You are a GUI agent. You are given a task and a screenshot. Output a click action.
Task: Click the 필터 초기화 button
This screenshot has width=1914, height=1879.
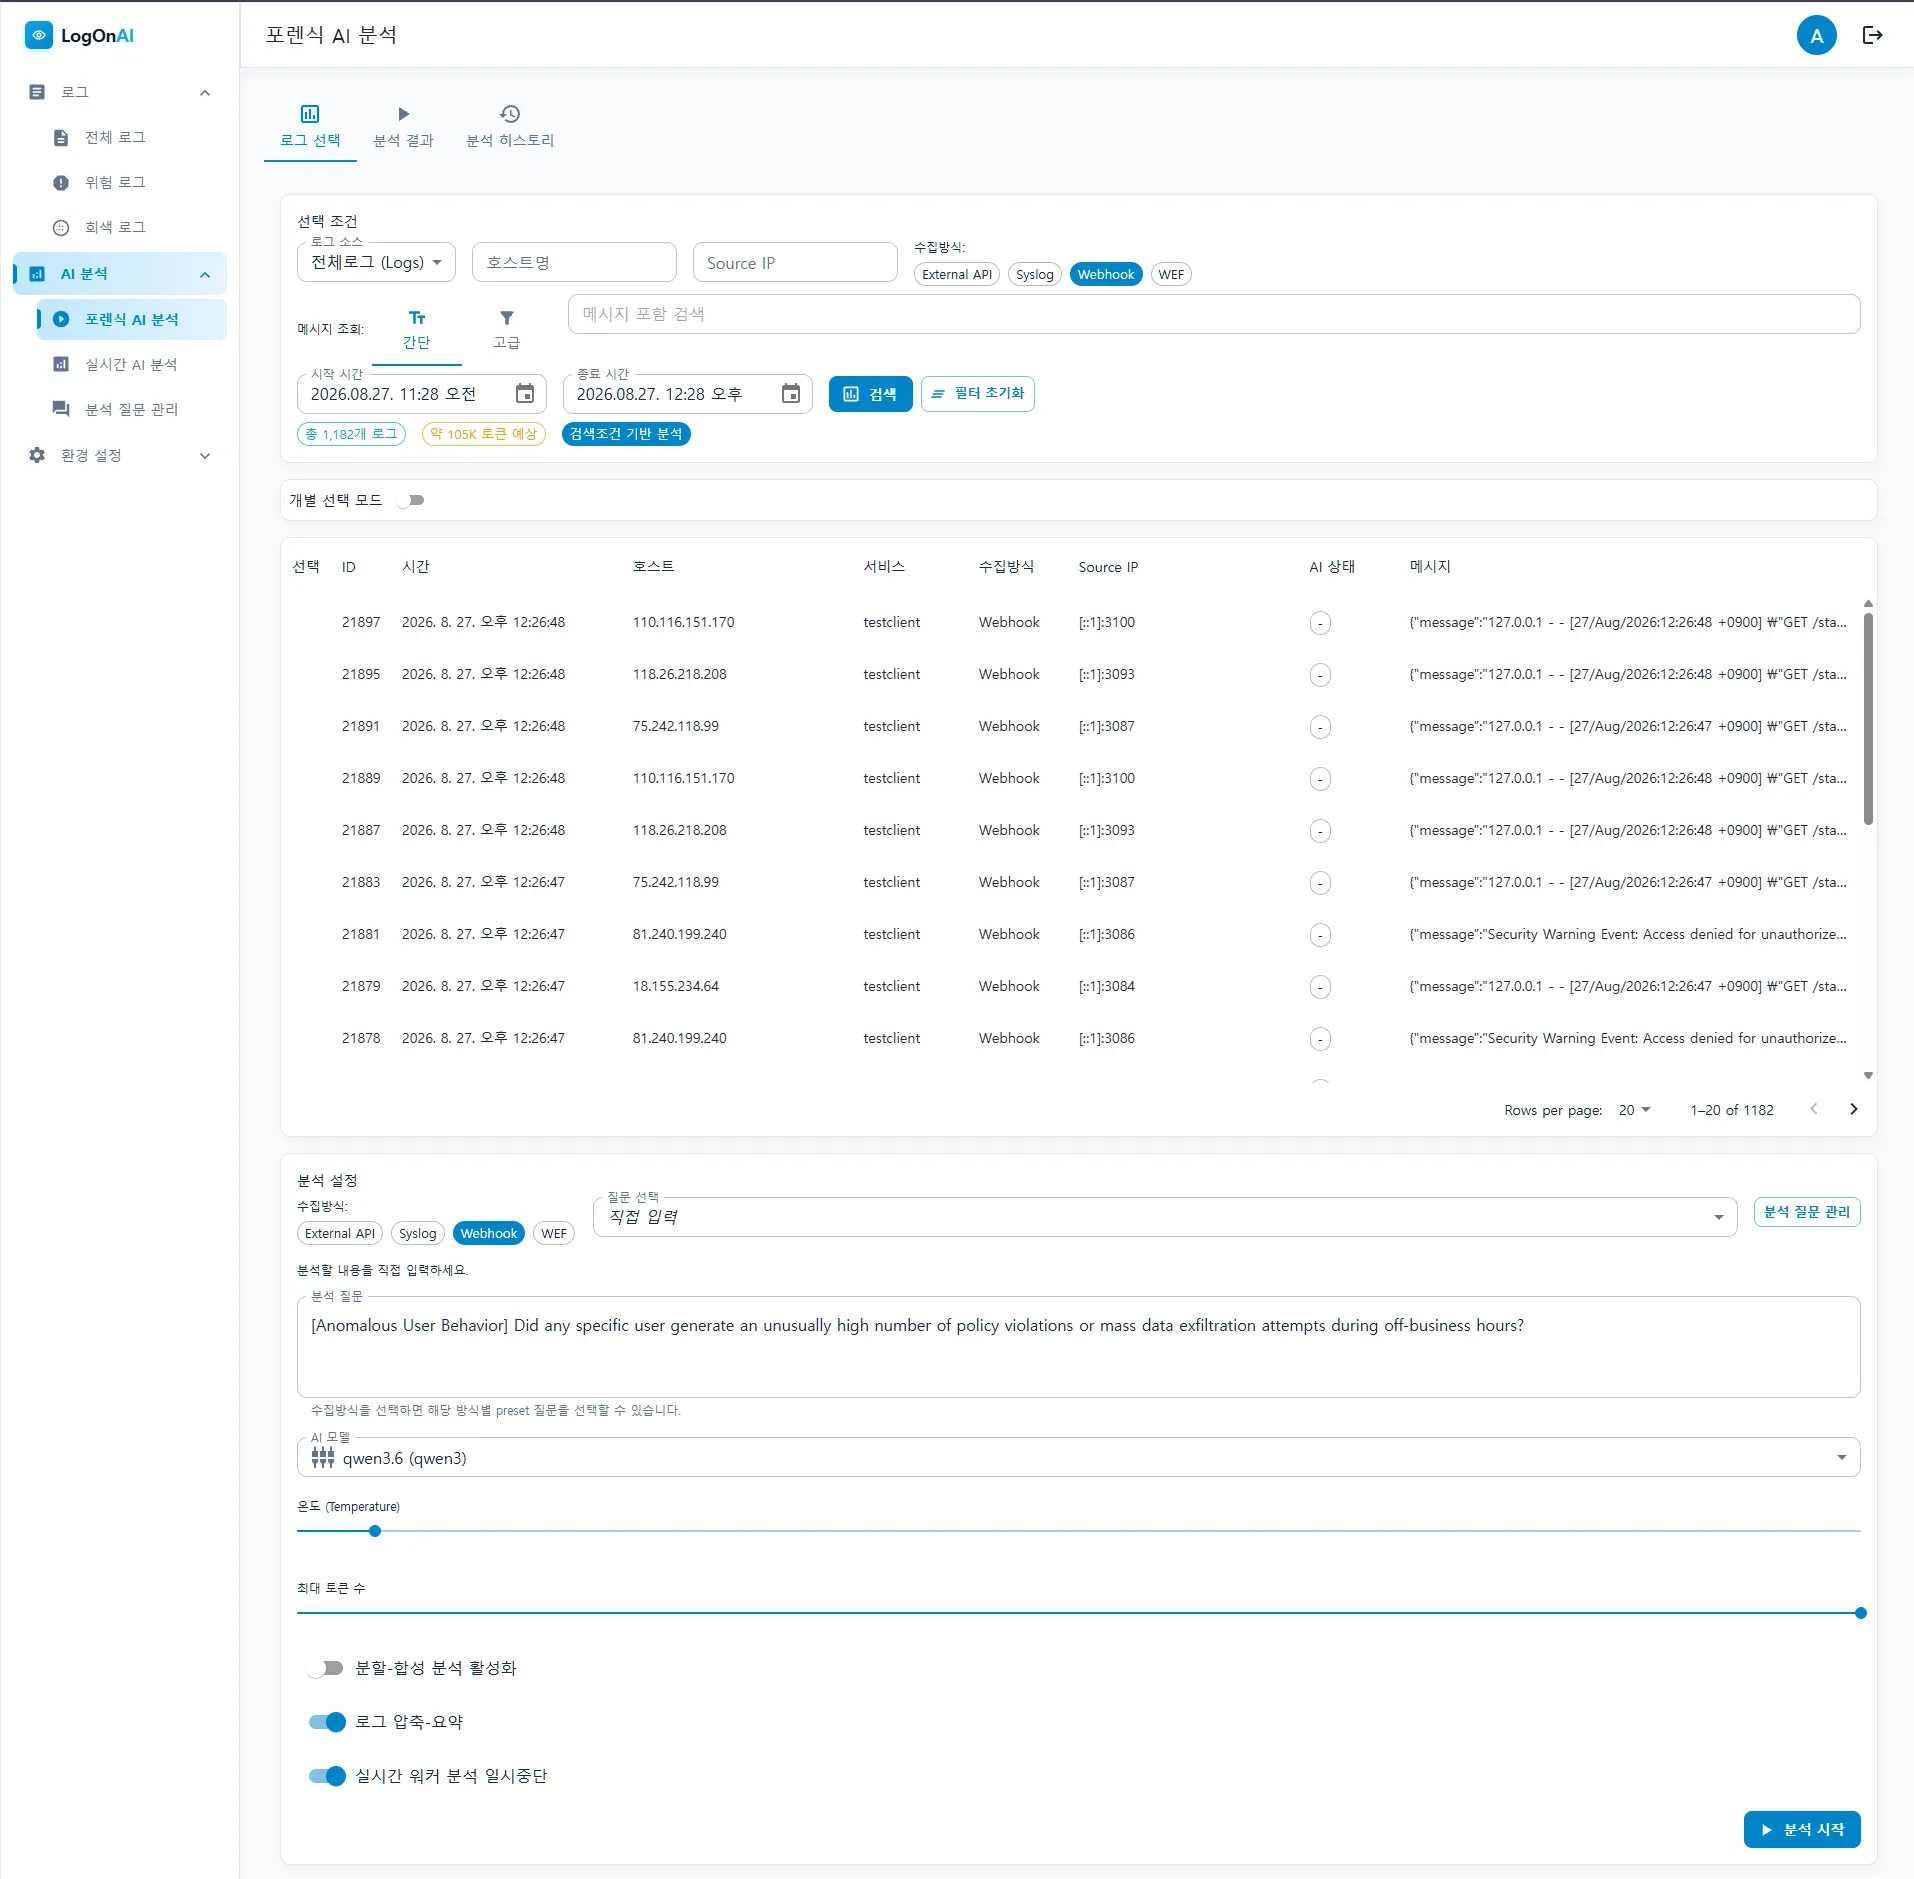(978, 394)
